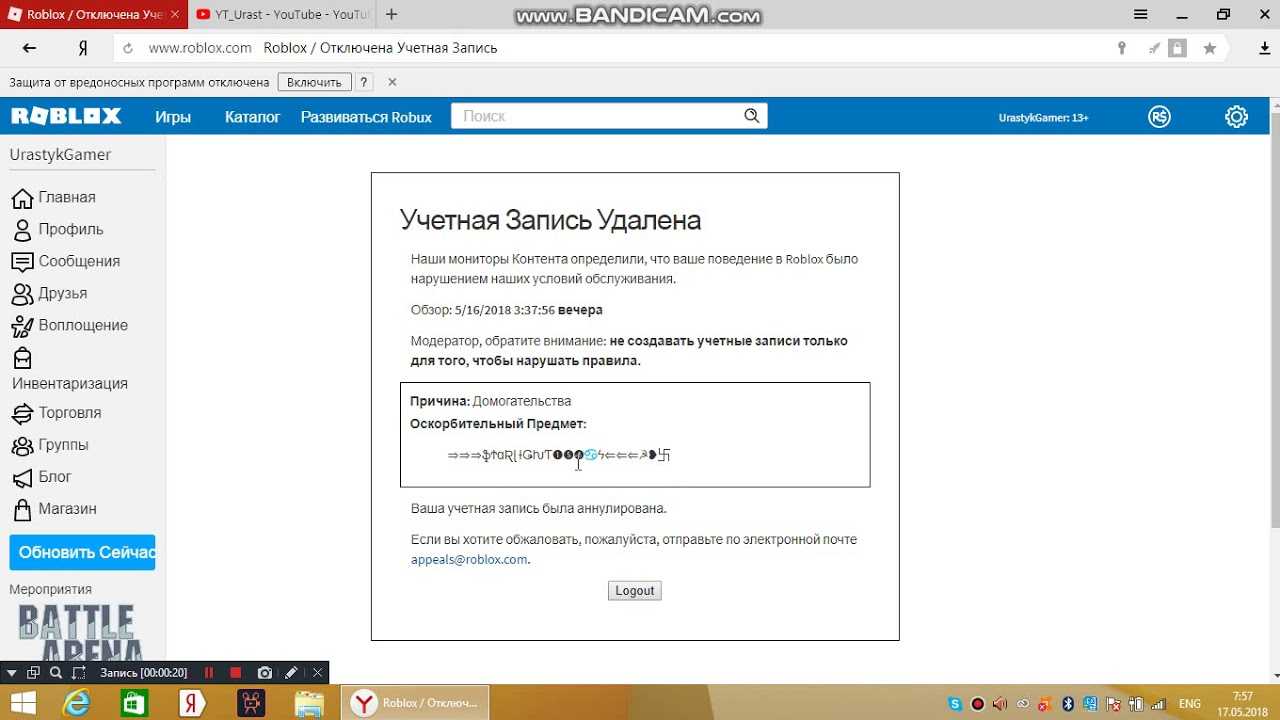1280x720 pixels.
Task: Click the volume speaker tray icon
Action: [x=998, y=704]
